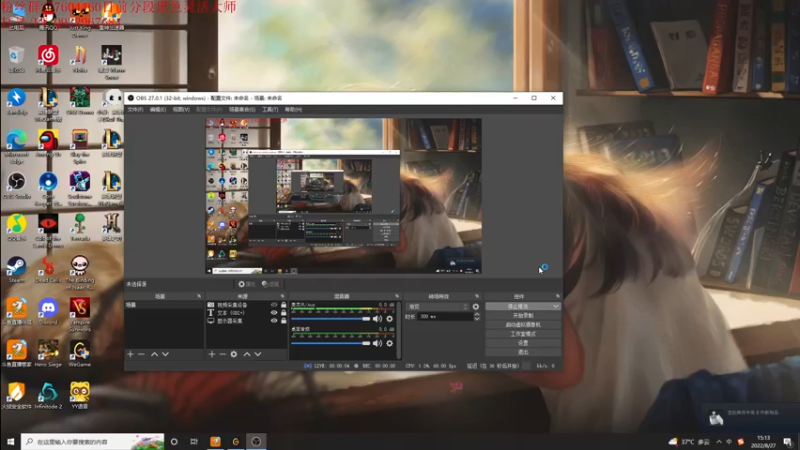Image resolution: width=800 pixels, height=450 pixels.
Task: Open The Binding of Isaac shortcut
Action: coord(80,273)
